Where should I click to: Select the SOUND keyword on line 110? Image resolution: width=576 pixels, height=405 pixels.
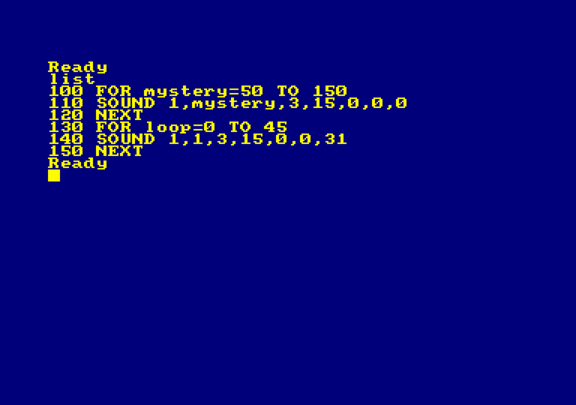(126, 103)
